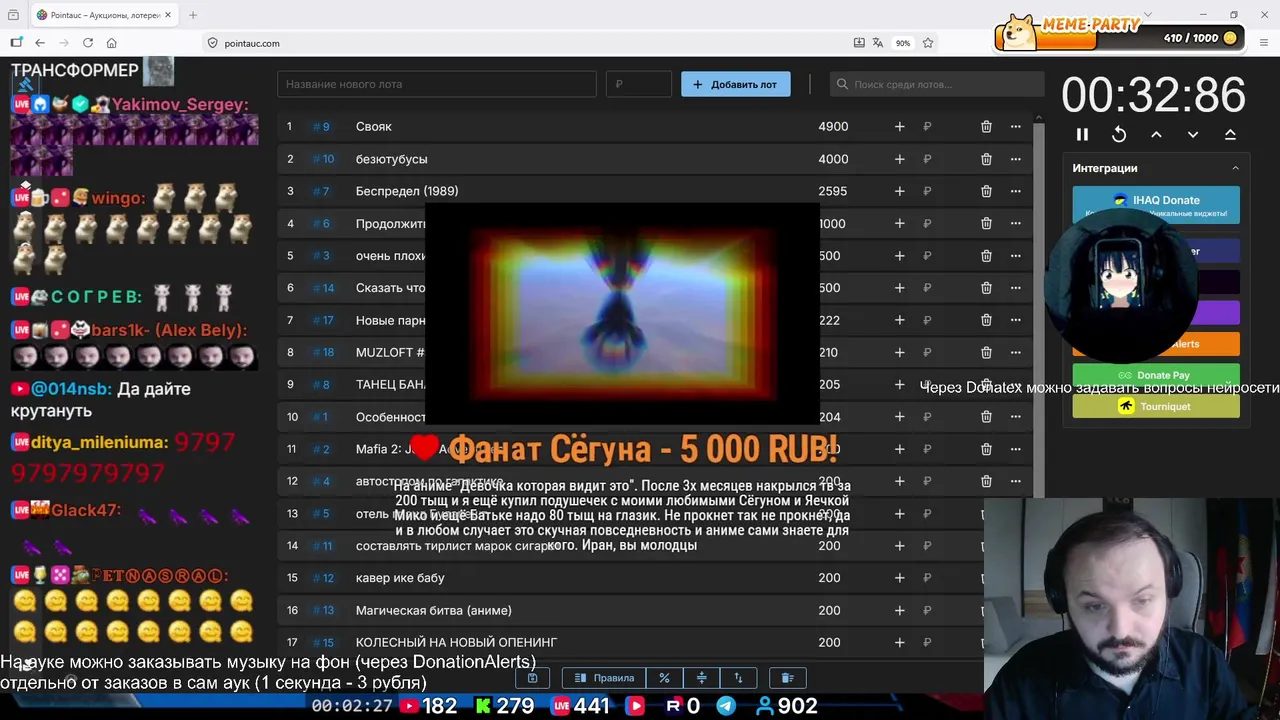Toggle the compact rows spacing button
The image size is (1280, 720).
[701, 678]
